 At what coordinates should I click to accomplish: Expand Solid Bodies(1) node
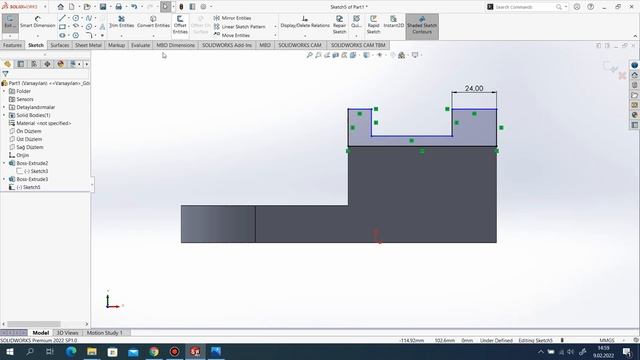click(x=4, y=115)
